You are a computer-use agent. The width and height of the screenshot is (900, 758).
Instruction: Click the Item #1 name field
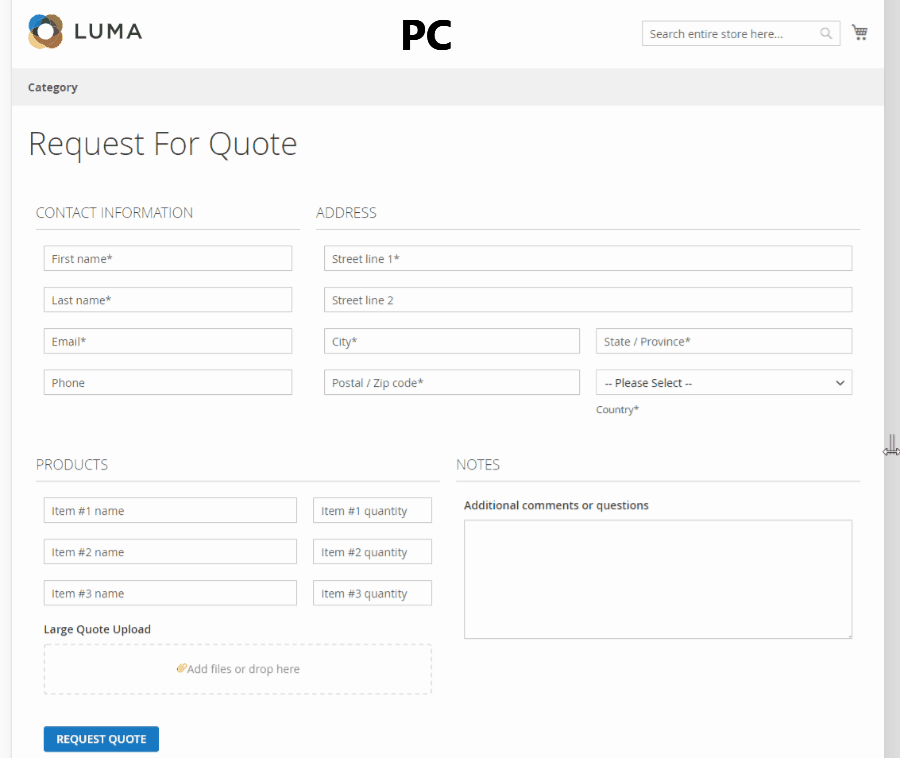click(170, 510)
